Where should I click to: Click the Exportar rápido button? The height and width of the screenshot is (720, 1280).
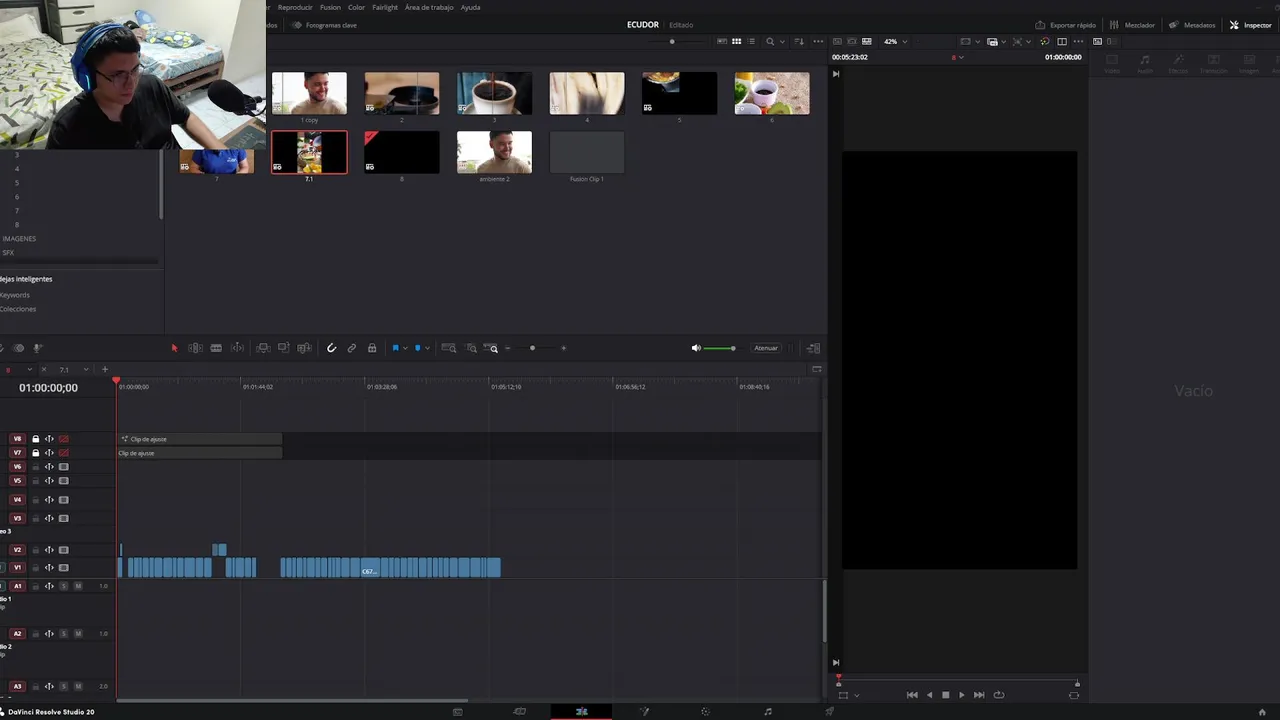(1066, 25)
